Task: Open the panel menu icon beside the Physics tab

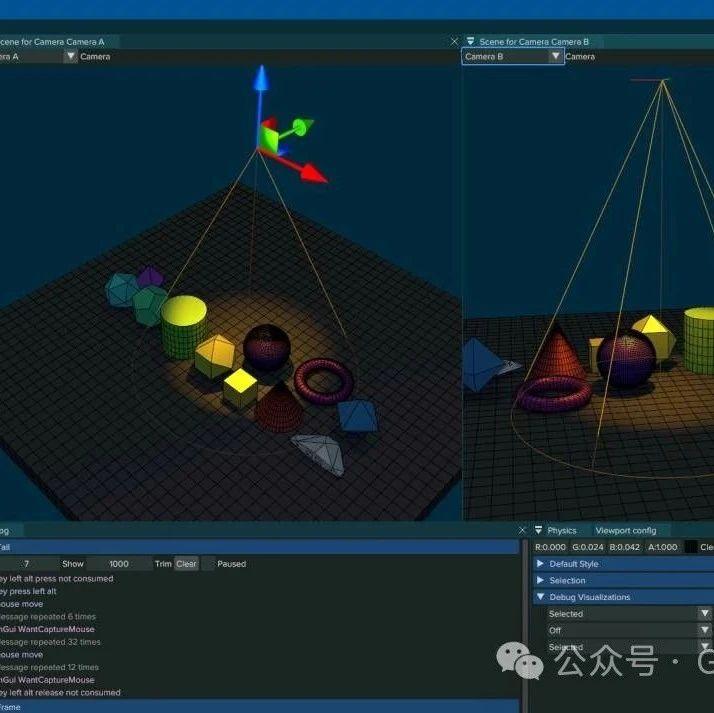Action: [x=538, y=530]
